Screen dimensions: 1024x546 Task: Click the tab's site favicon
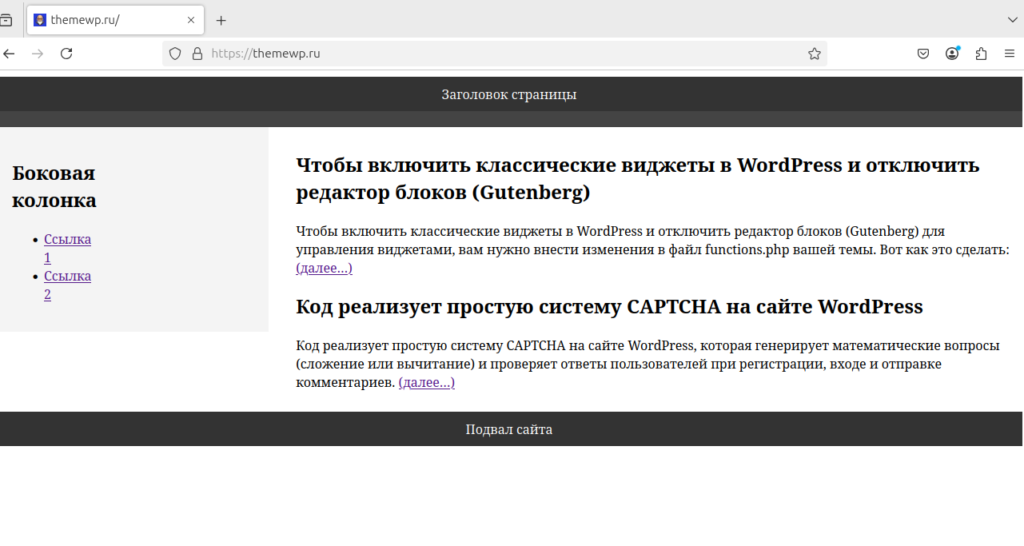pos(40,20)
